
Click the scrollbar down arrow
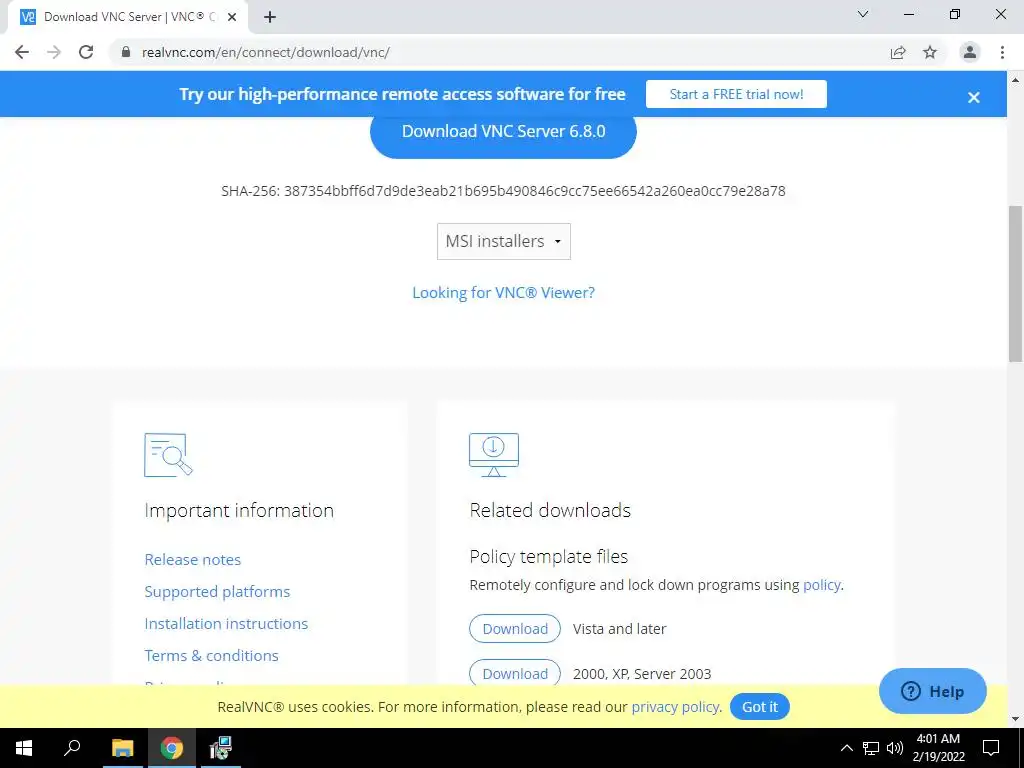coord(1015,719)
